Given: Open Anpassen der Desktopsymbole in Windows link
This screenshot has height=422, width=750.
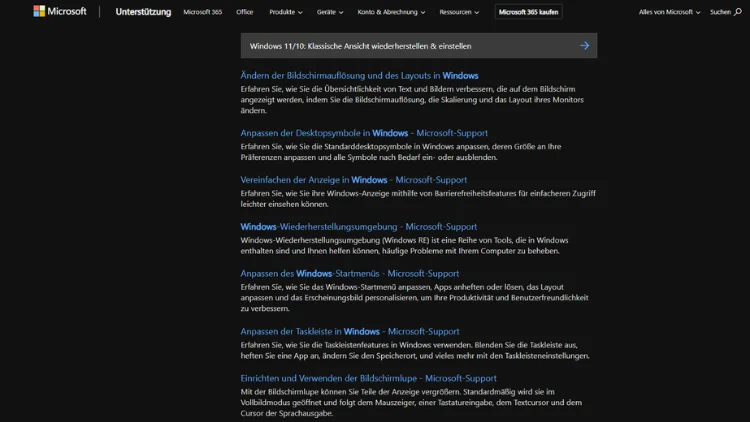Looking at the screenshot, I should (364, 133).
